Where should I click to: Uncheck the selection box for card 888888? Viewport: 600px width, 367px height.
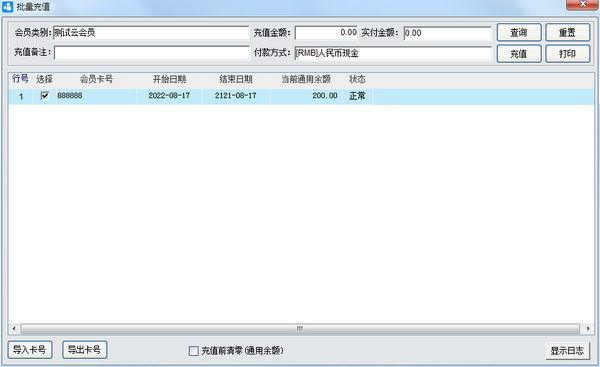coord(45,96)
